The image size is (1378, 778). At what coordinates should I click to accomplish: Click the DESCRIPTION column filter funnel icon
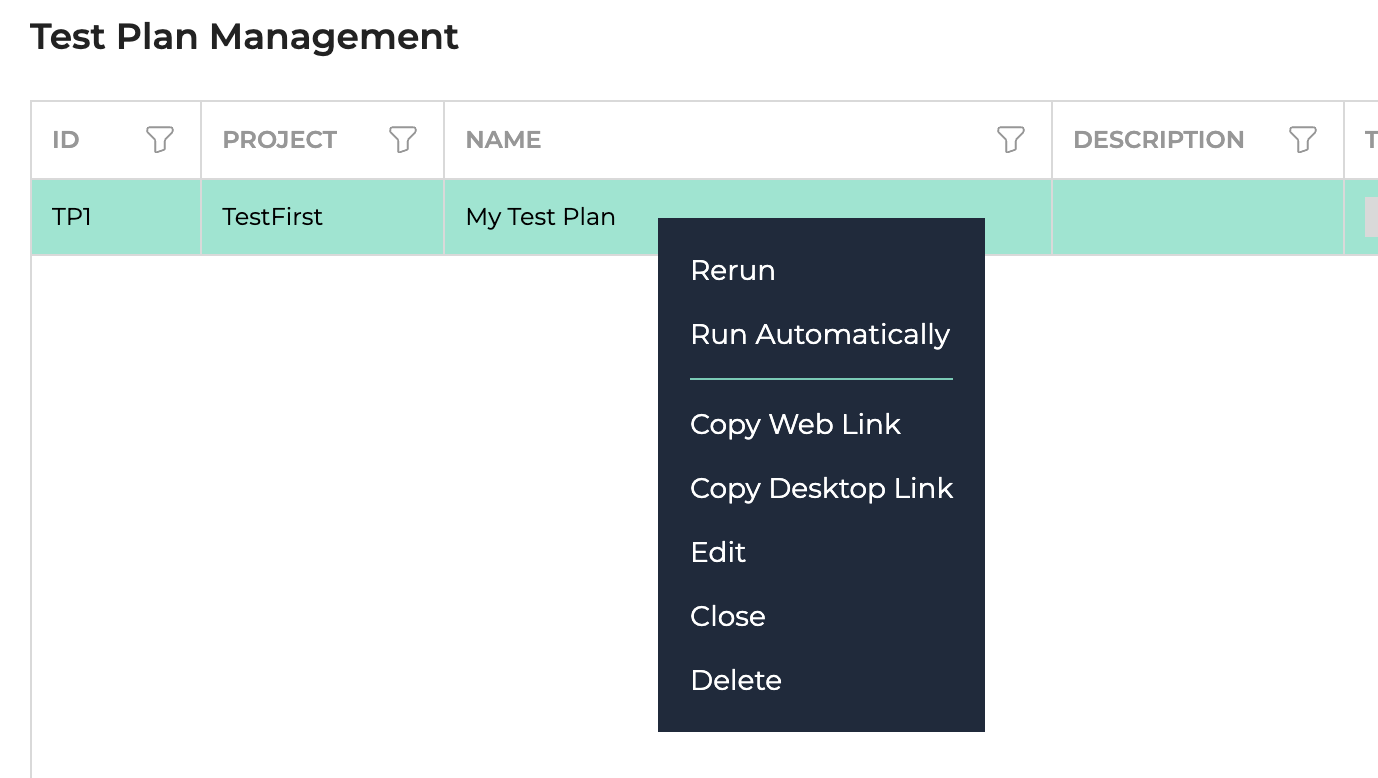1302,140
